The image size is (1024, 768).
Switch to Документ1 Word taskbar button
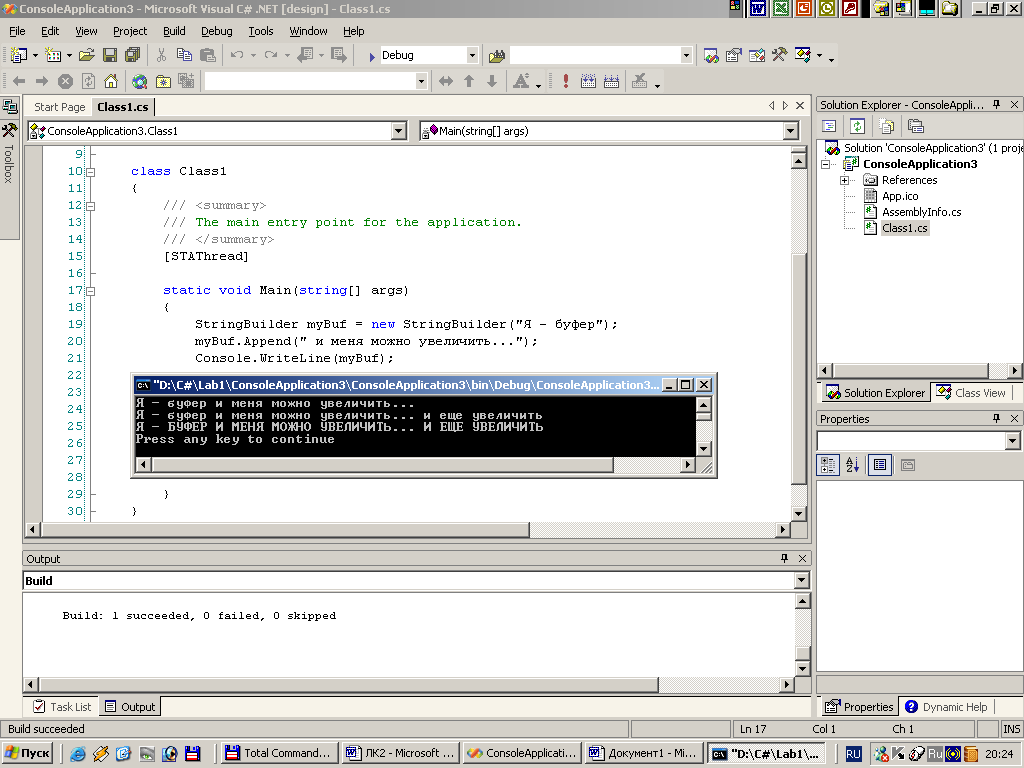pyautogui.click(x=644, y=754)
